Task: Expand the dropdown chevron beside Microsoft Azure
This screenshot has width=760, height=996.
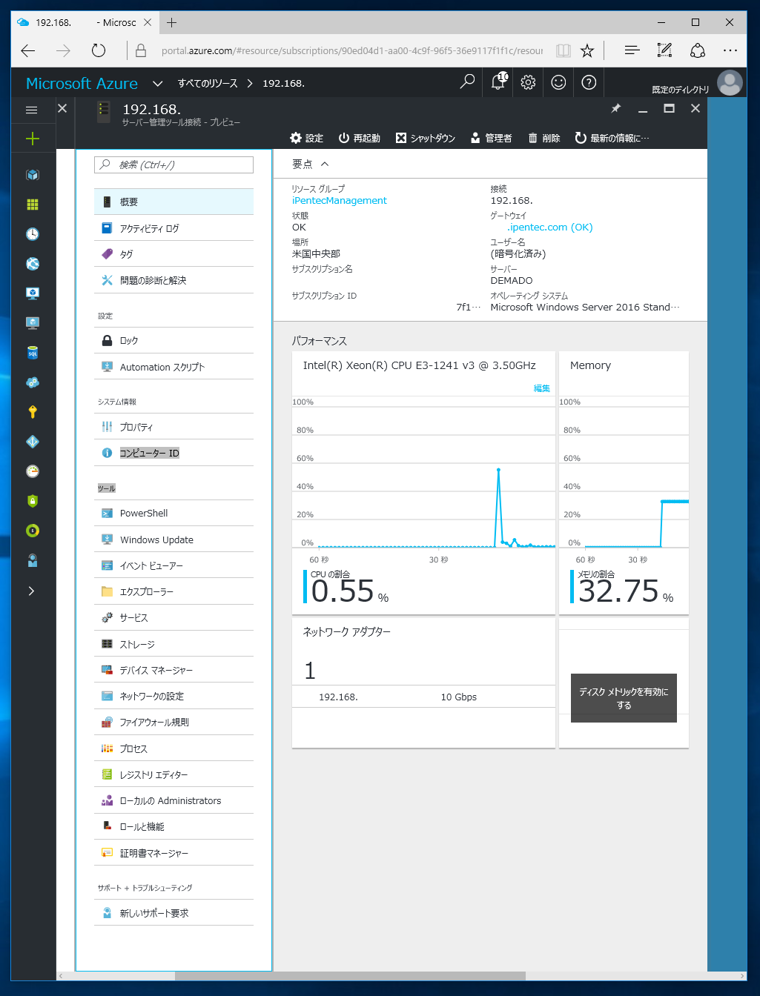Action: click(158, 83)
